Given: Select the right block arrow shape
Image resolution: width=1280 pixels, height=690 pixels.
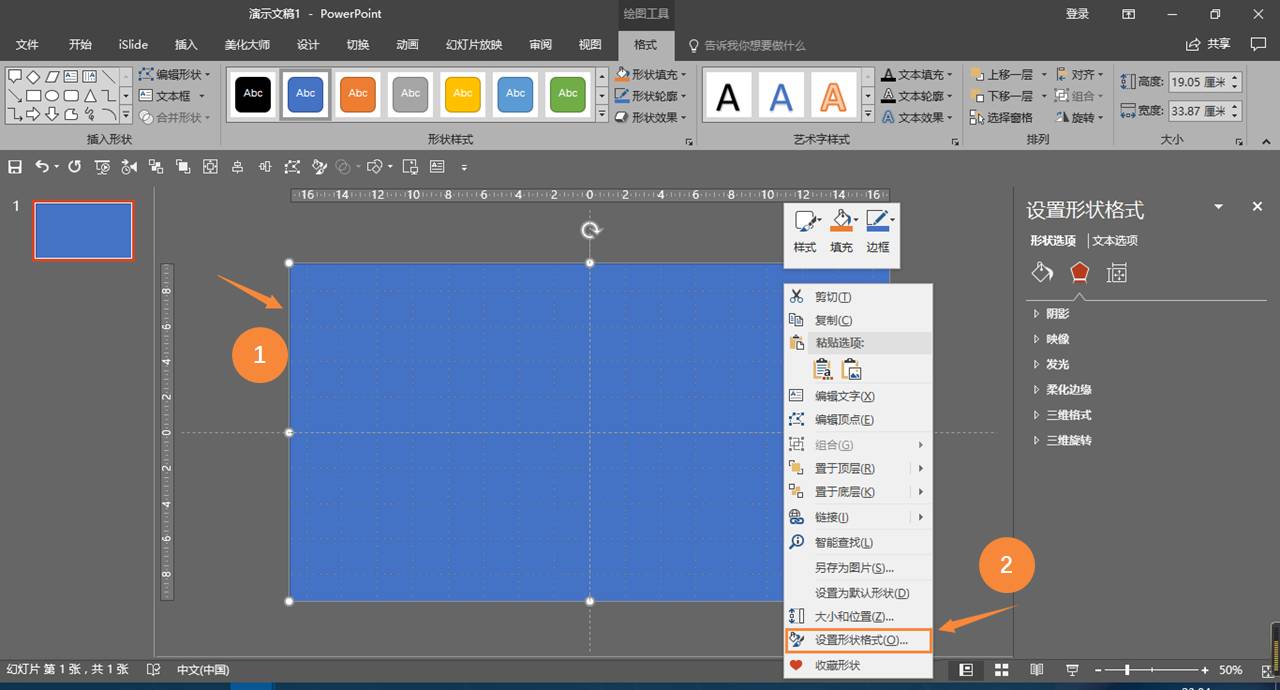Looking at the screenshot, I should pyautogui.click(x=33, y=114).
